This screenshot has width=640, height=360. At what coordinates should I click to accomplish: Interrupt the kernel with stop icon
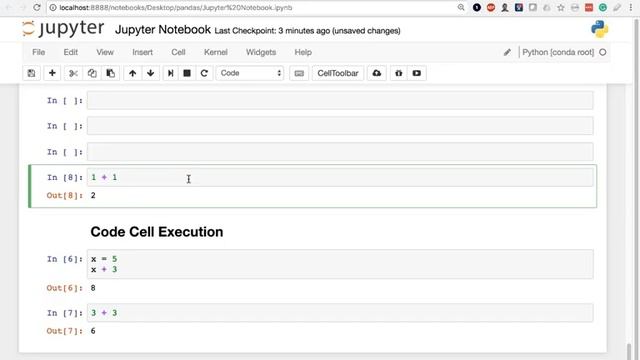tap(187, 73)
